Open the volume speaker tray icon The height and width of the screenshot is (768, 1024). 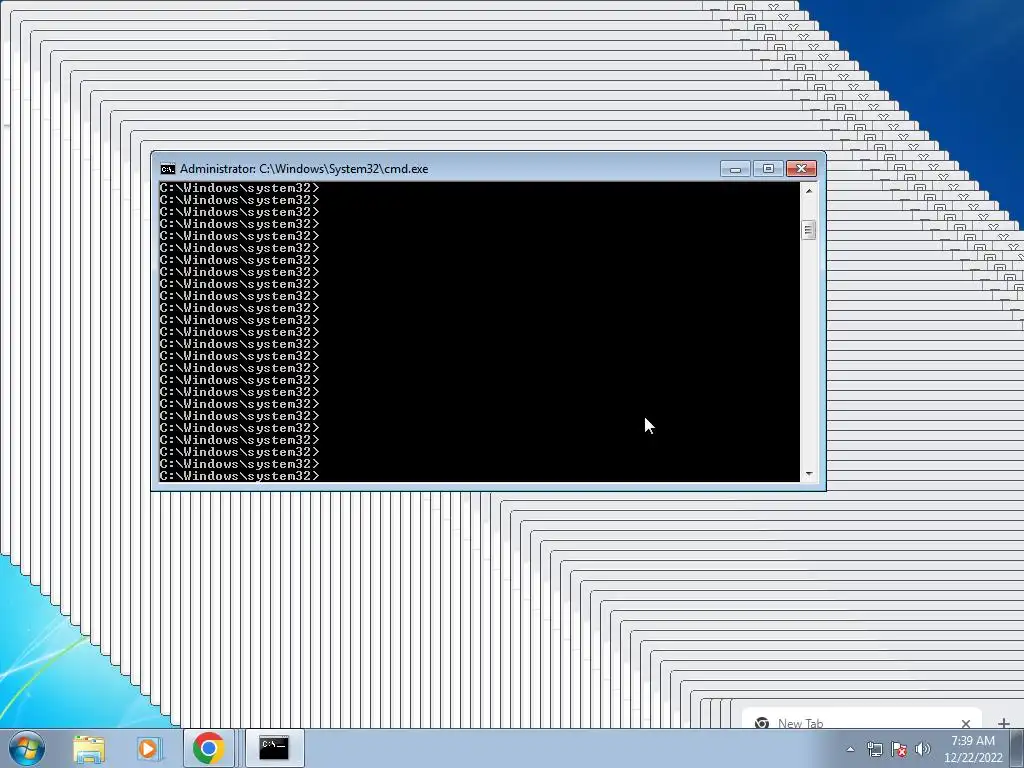click(923, 749)
